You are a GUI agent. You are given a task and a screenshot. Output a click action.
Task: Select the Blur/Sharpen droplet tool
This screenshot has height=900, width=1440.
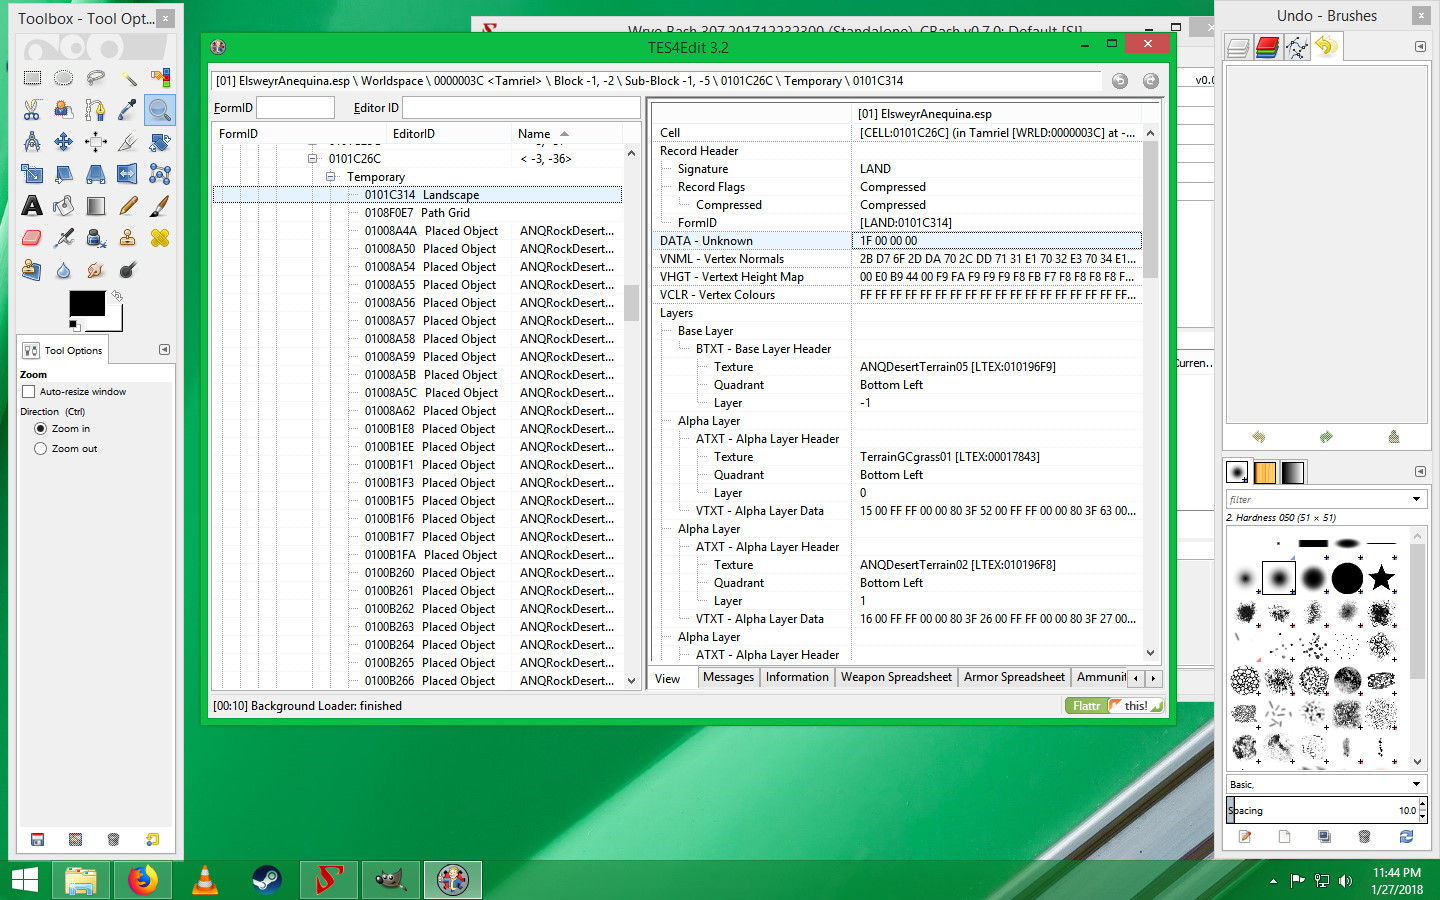coord(64,270)
